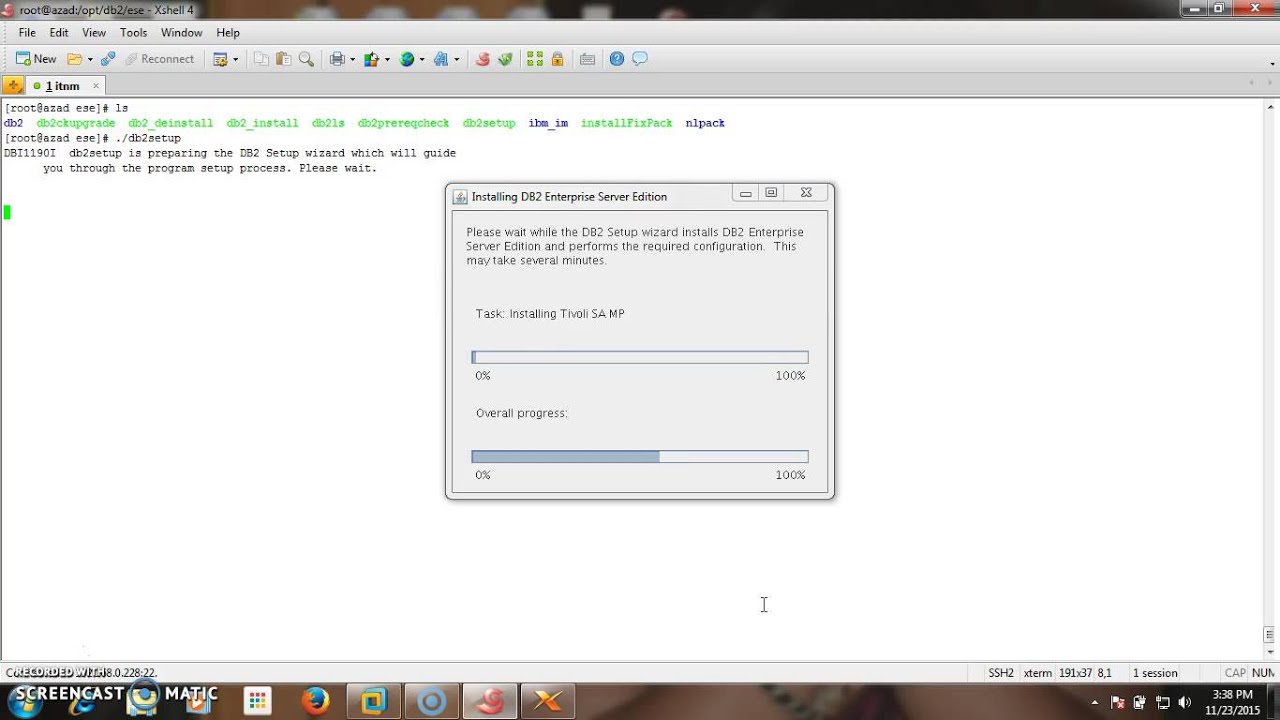The image size is (1280, 720).
Task: Click the 'SSH2' status bar entry
Action: coord(1001,673)
